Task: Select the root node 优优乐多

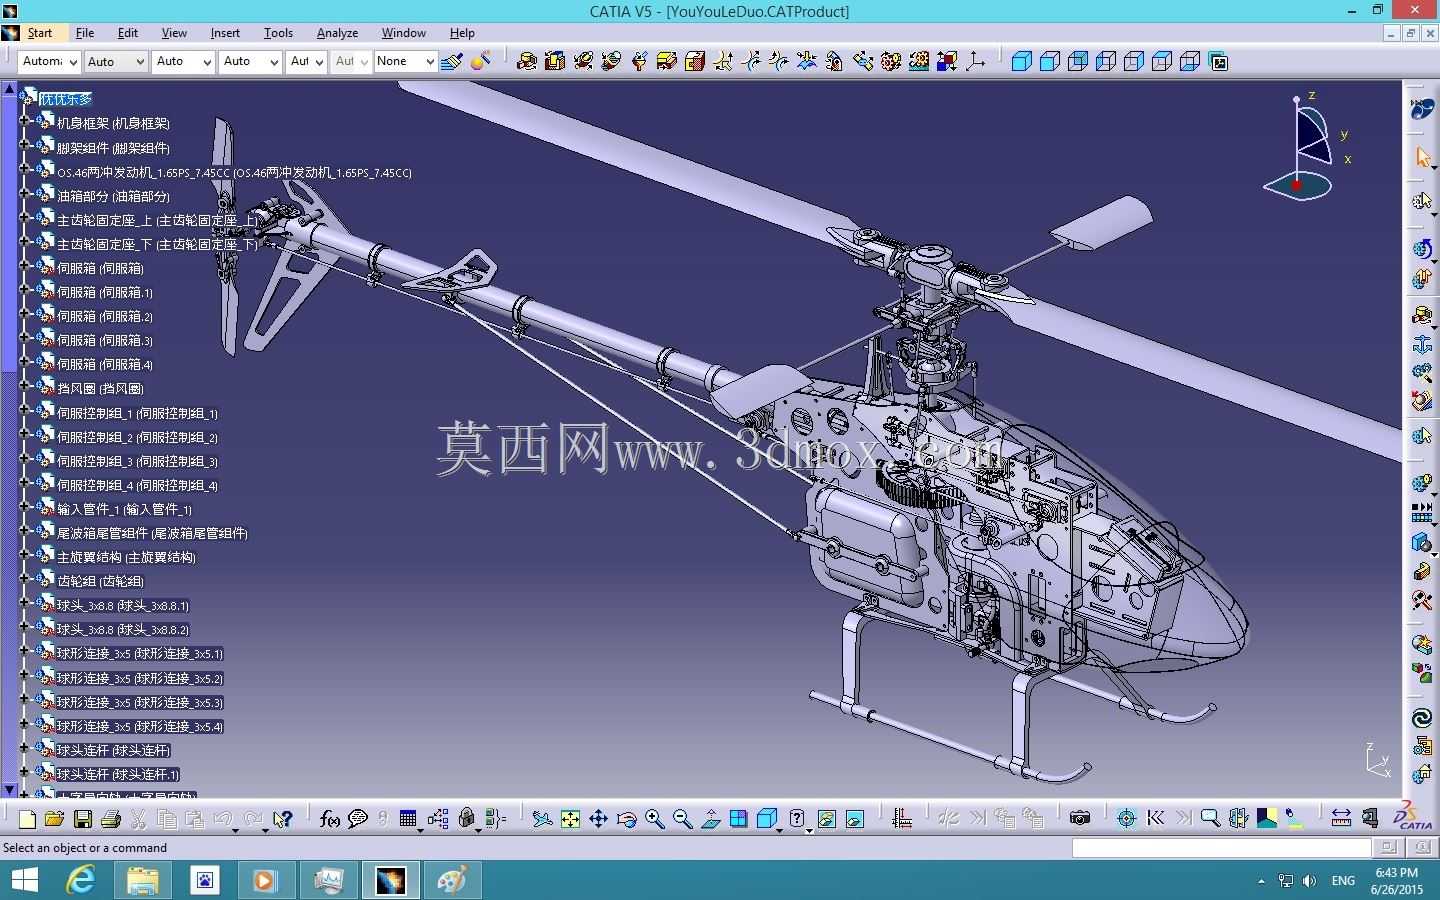Action: pos(66,99)
